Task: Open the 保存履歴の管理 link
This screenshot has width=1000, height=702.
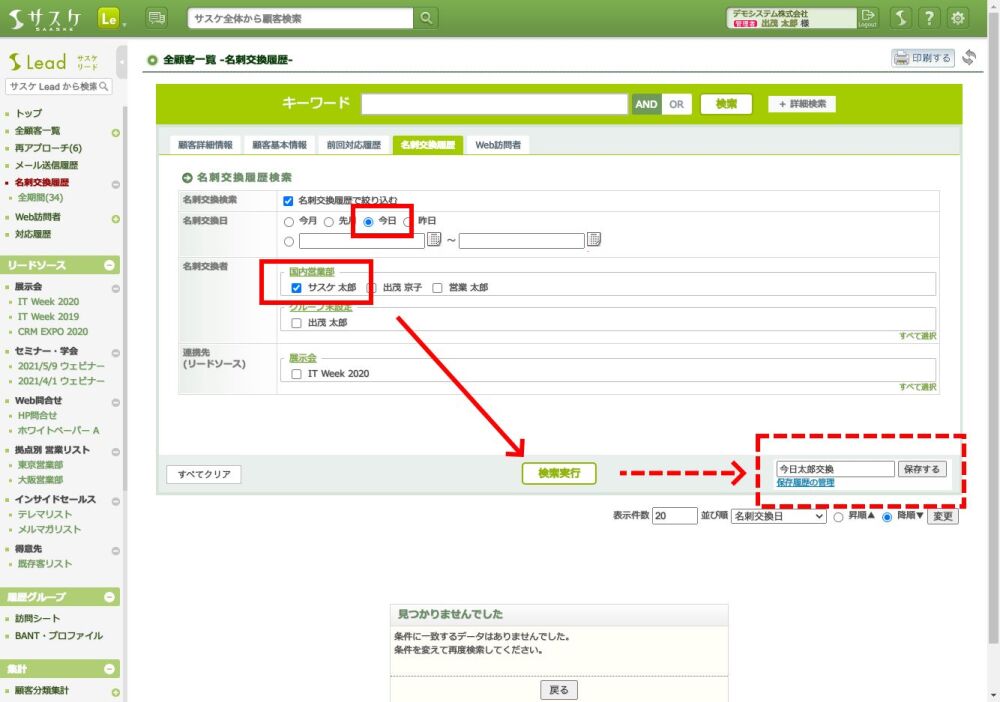Action: (x=805, y=483)
